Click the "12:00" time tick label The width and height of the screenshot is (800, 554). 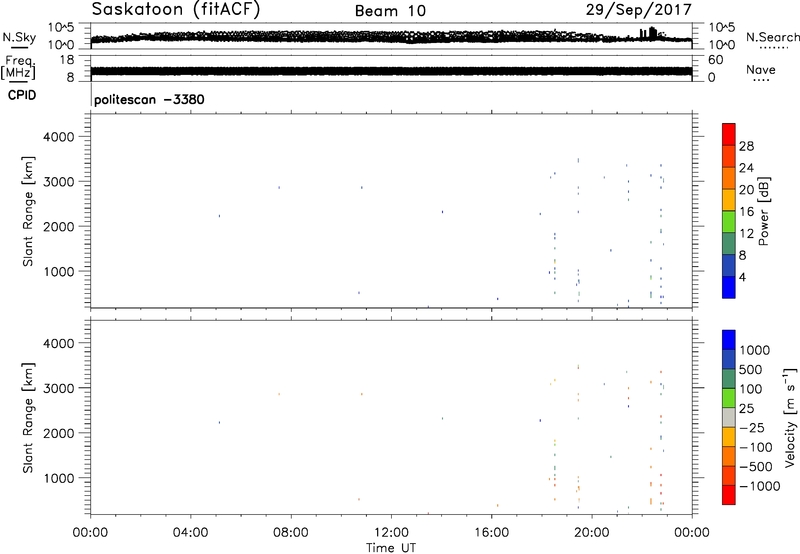click(x=391, y=533)
